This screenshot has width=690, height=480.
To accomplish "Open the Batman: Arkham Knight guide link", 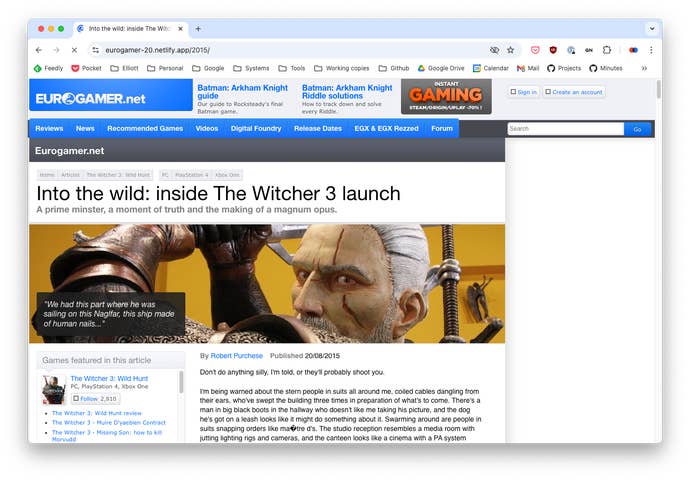I will pyautogui.click(x=242, y=92).
